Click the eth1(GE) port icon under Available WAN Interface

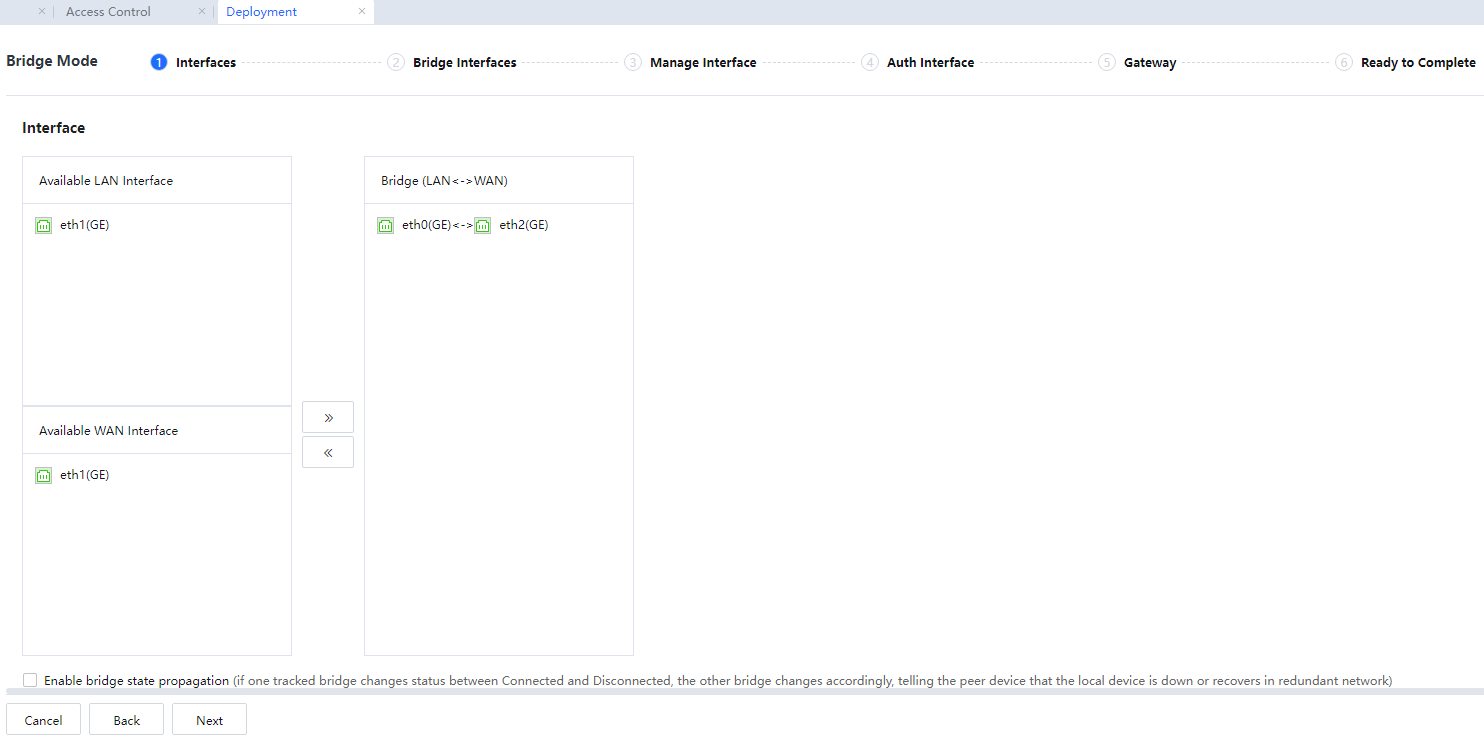(43, 475)
